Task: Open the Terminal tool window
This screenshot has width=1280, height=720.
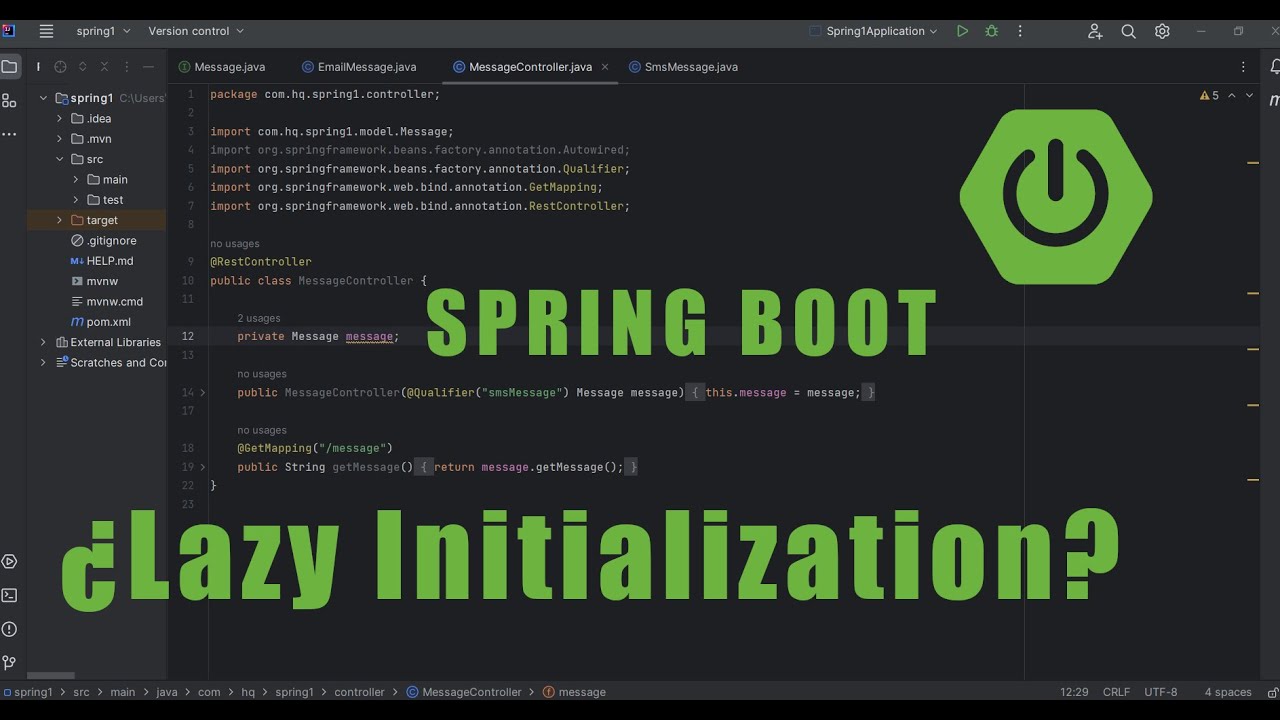Action: click(9, 595)
